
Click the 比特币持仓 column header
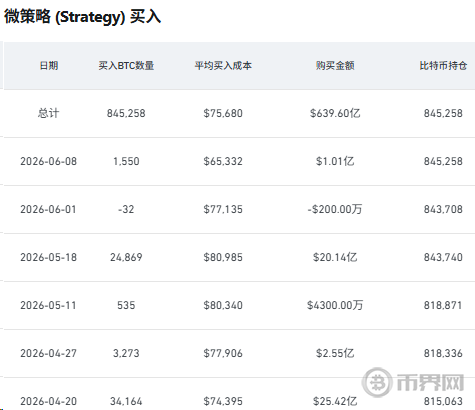point(443,65)
